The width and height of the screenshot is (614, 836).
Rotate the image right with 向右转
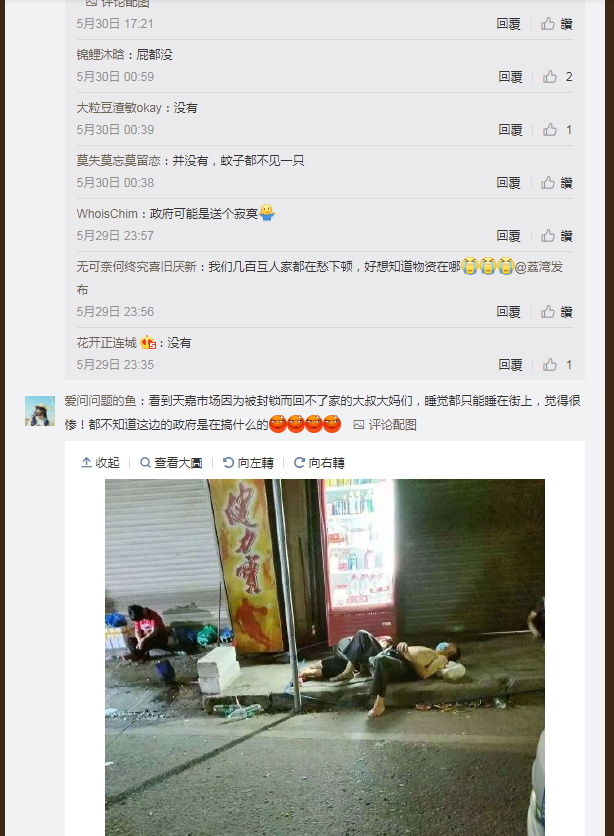tap(319, 463)
